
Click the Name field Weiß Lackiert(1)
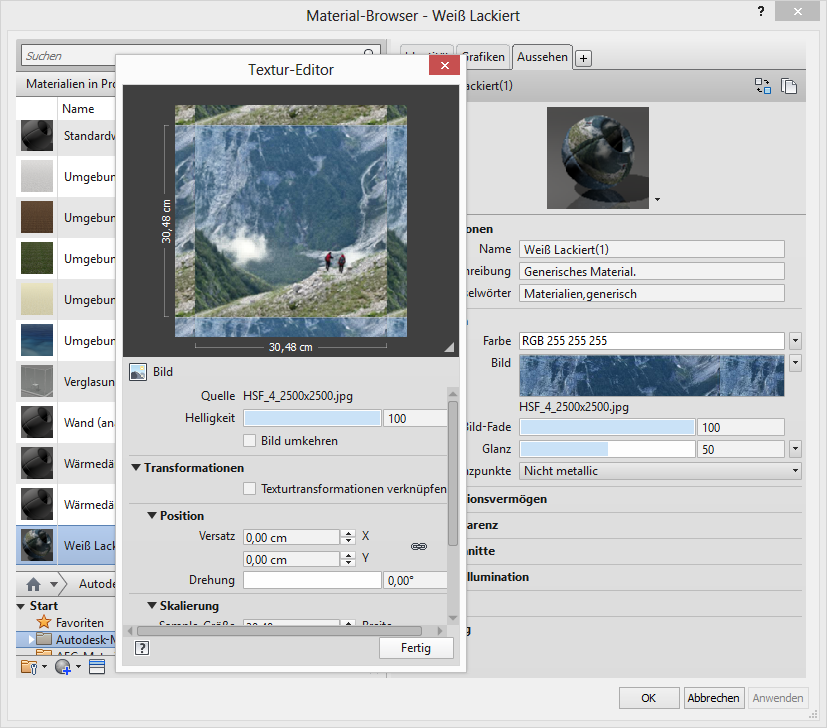pyautogui.click(x=652, y=250)
